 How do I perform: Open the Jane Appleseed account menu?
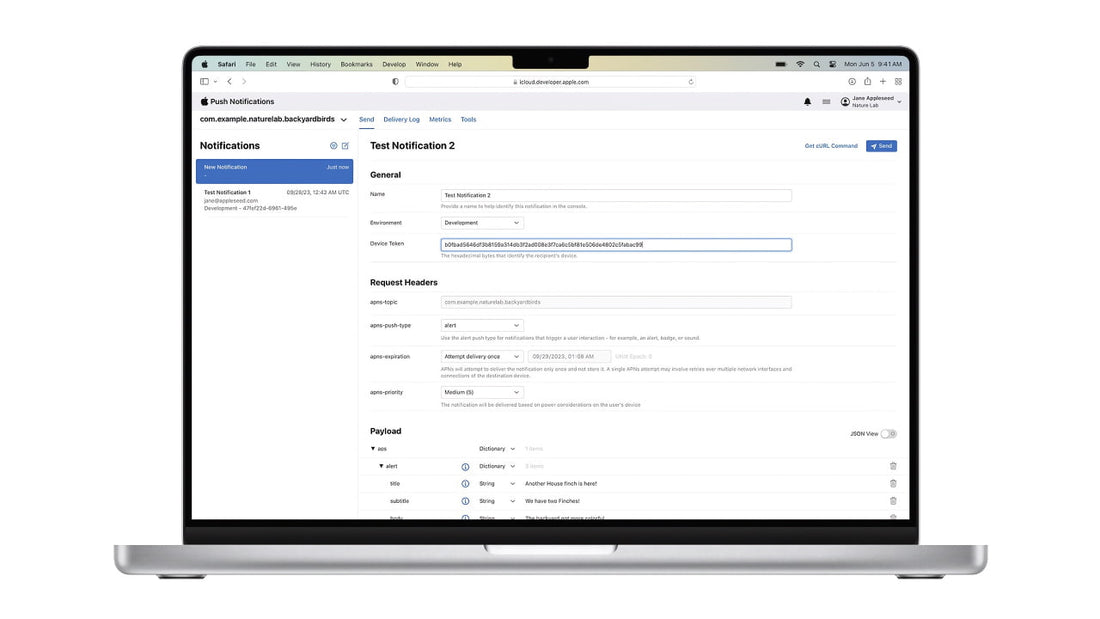pos(871,102)
